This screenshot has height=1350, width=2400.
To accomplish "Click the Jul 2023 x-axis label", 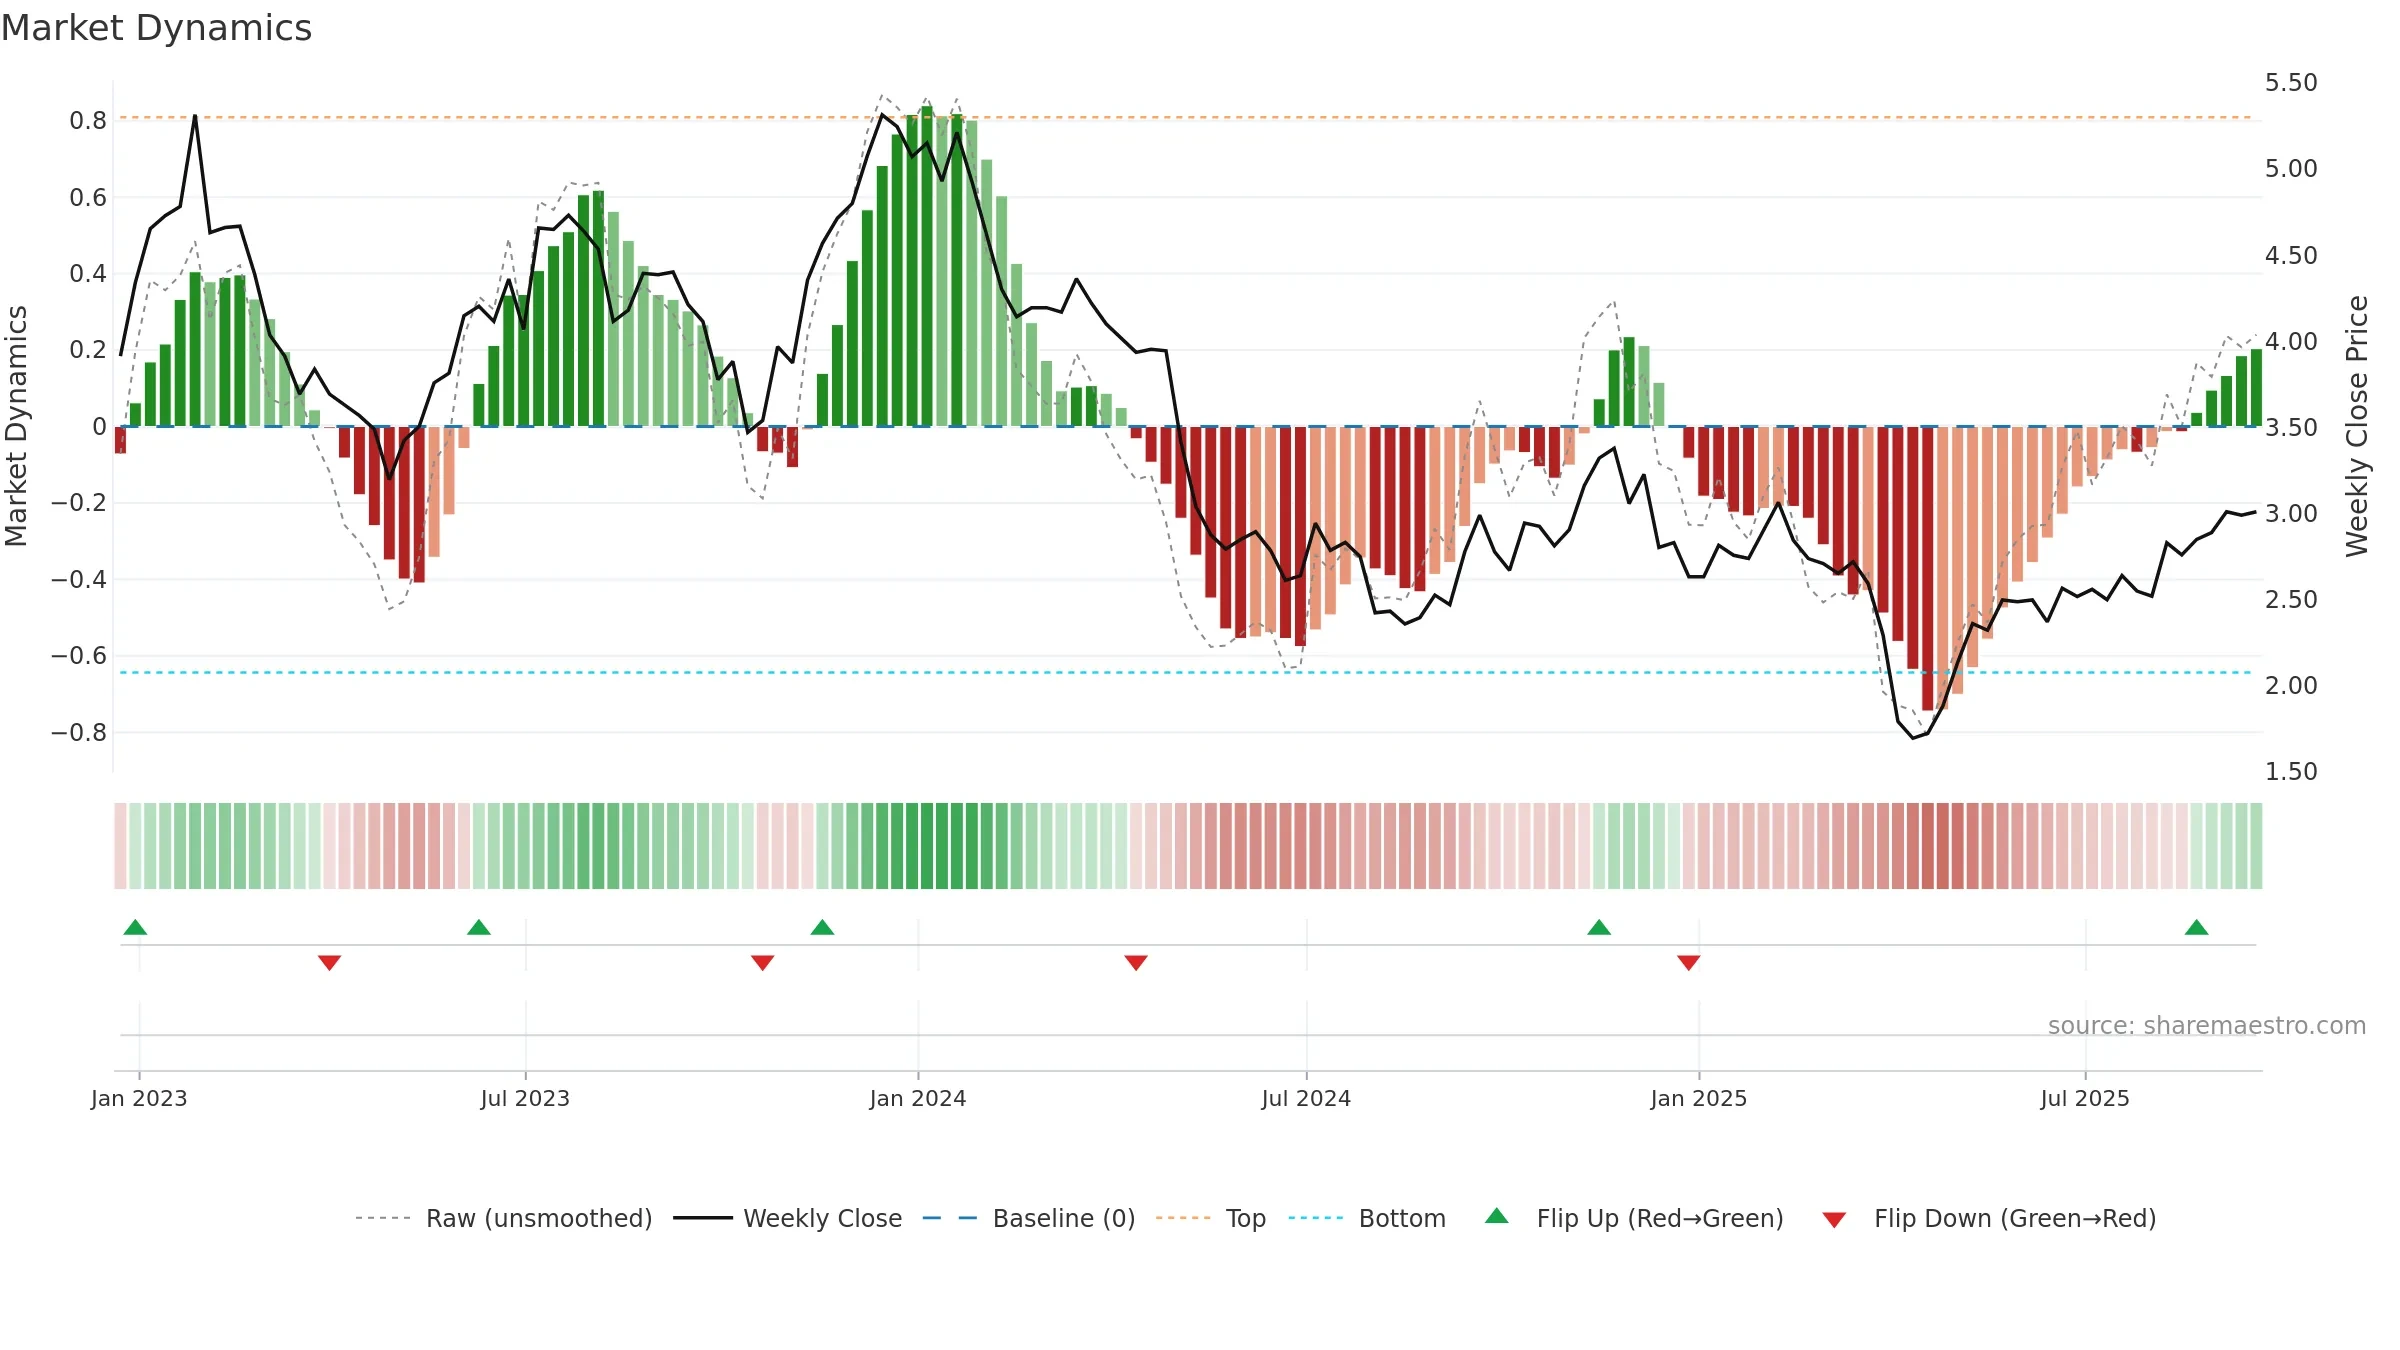I will tap(525, 1098).
